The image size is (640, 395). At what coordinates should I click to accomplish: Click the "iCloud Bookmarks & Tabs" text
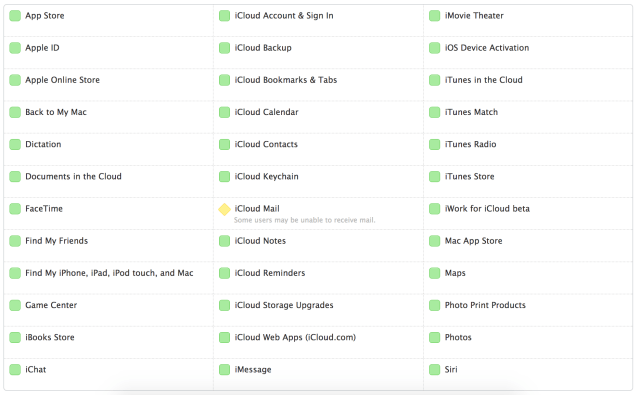click(x=286, y=80)
